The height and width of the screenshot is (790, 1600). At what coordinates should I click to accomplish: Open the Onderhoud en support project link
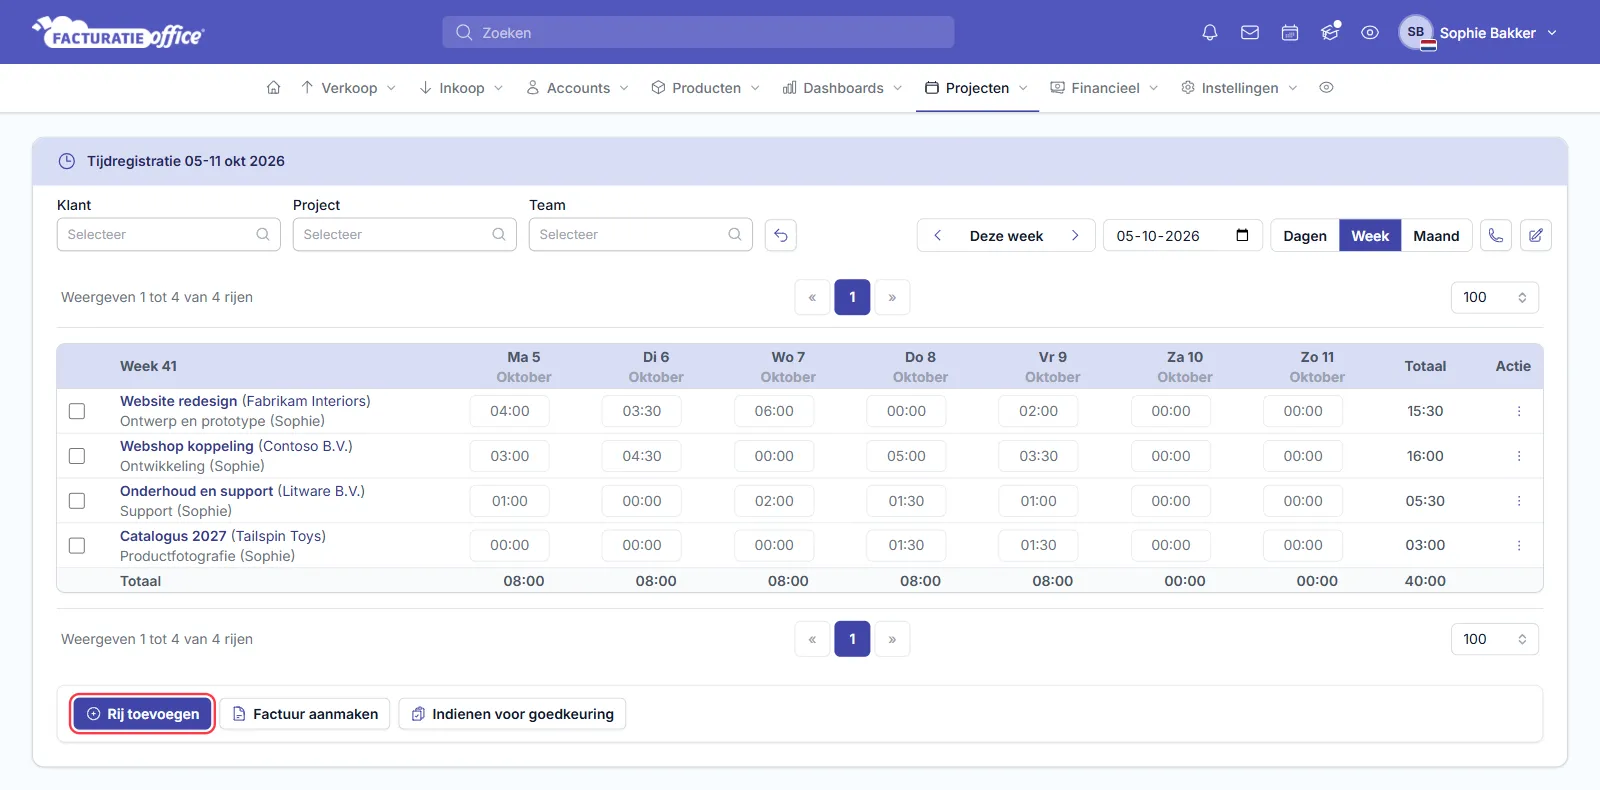(x=196, y=491)
